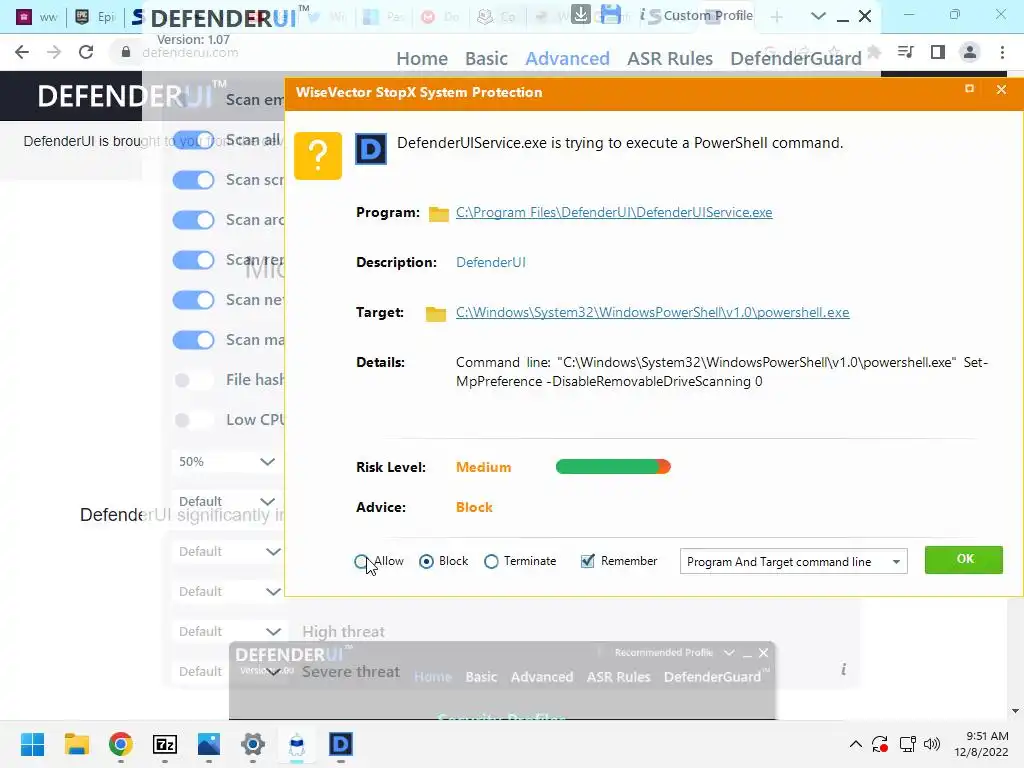Viewport: 1024px width, 768px height.
Task: Open taskbar clock showing 9:51 AM
Action: click(x=982, y=744)
